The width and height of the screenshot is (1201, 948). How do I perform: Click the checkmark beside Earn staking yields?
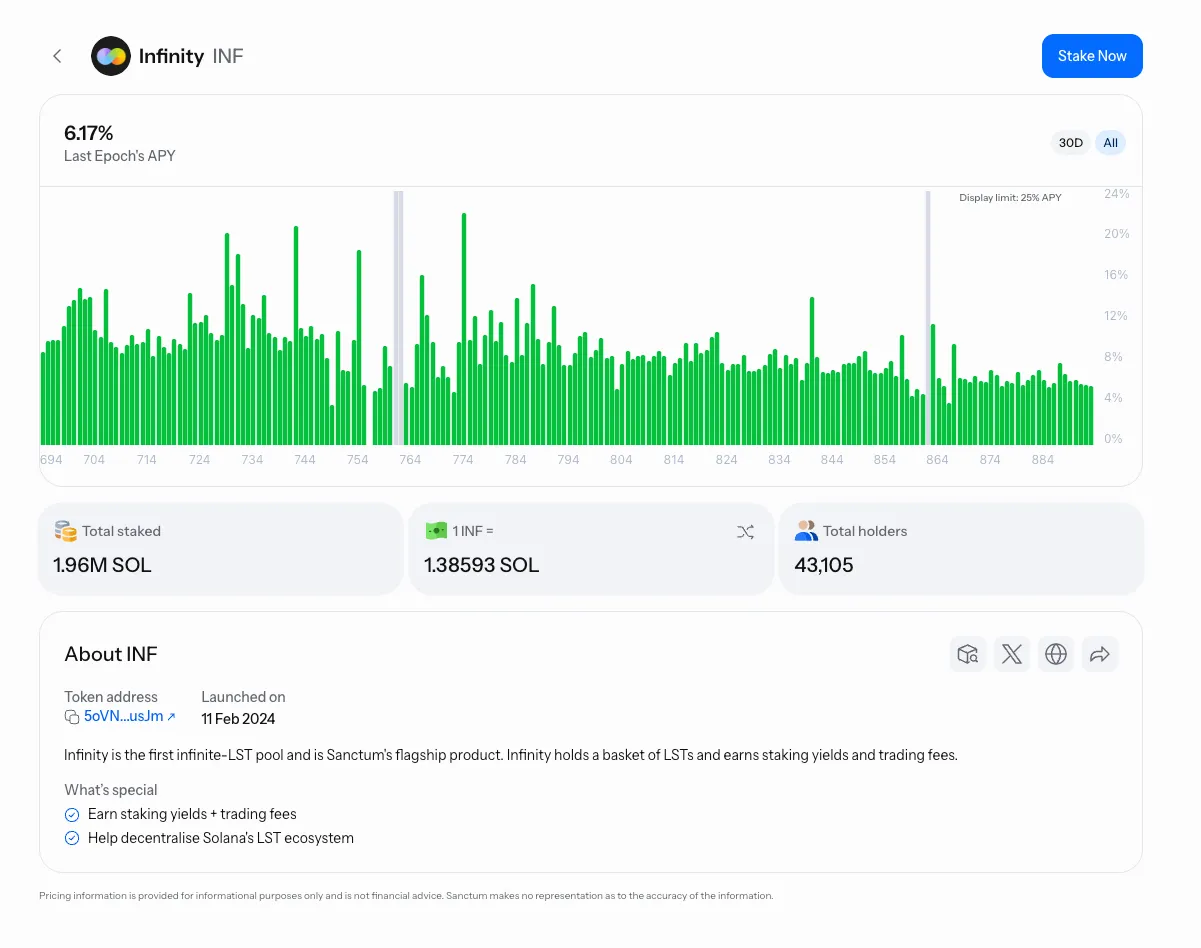pos(72,814)
